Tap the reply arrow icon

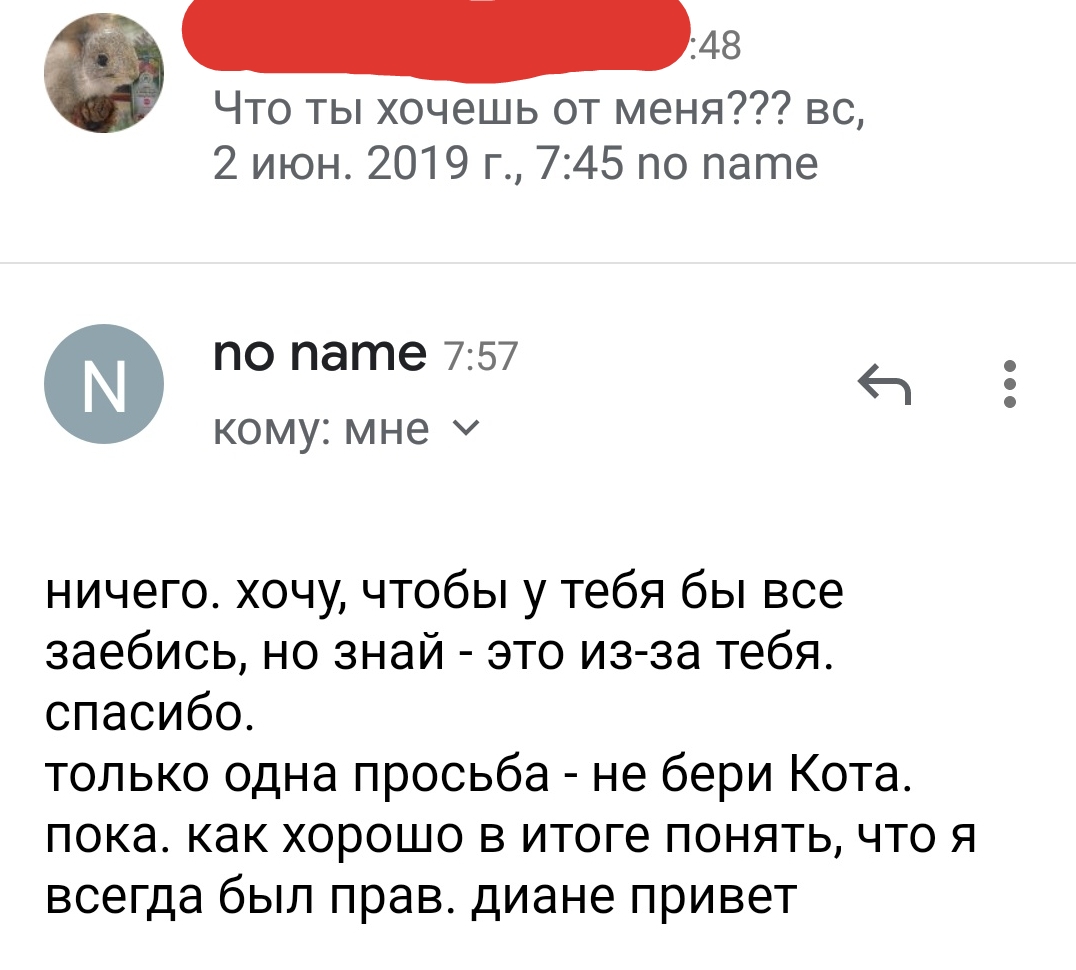(885, 384)
